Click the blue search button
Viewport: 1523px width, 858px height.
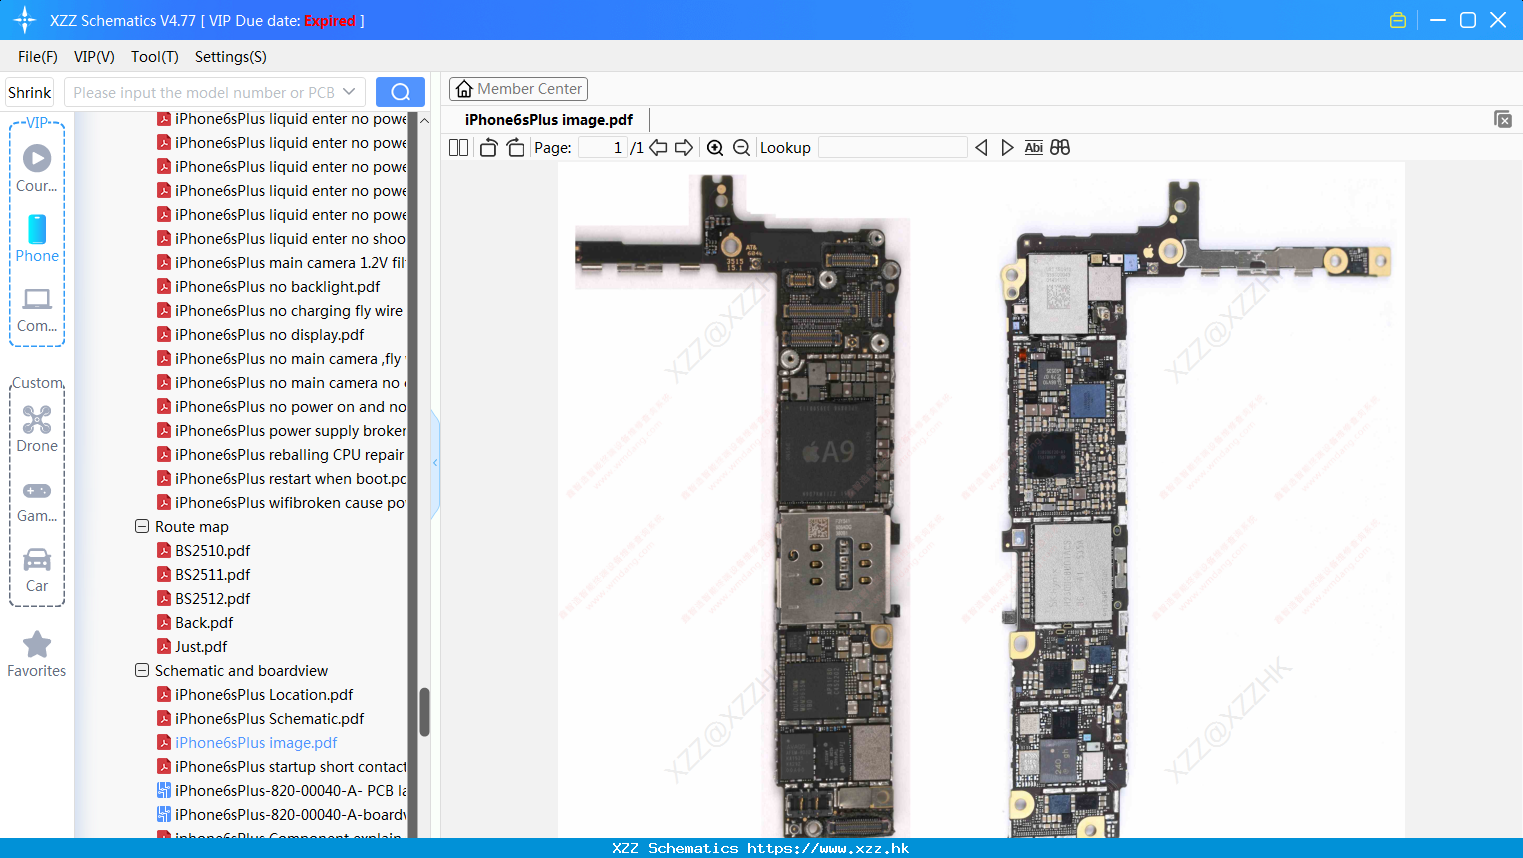(x=400, y=92)
